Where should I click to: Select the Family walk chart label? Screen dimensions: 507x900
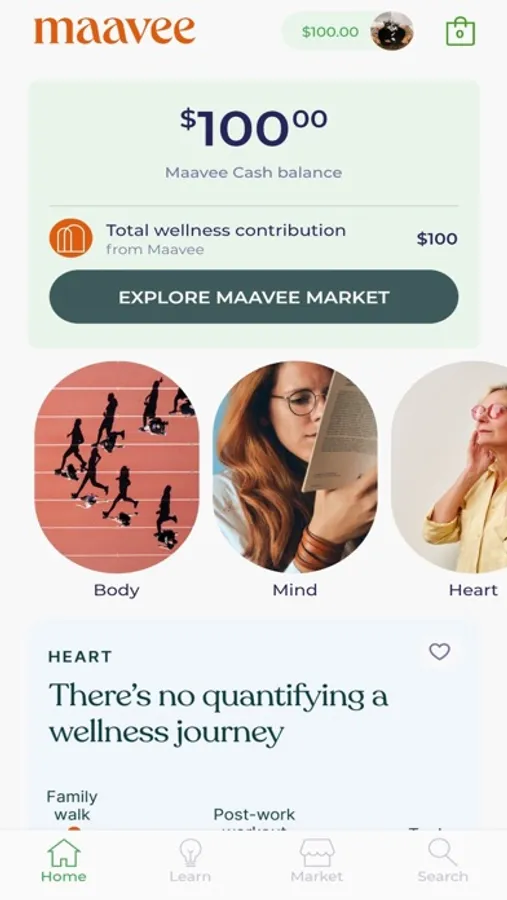point(72,805)
